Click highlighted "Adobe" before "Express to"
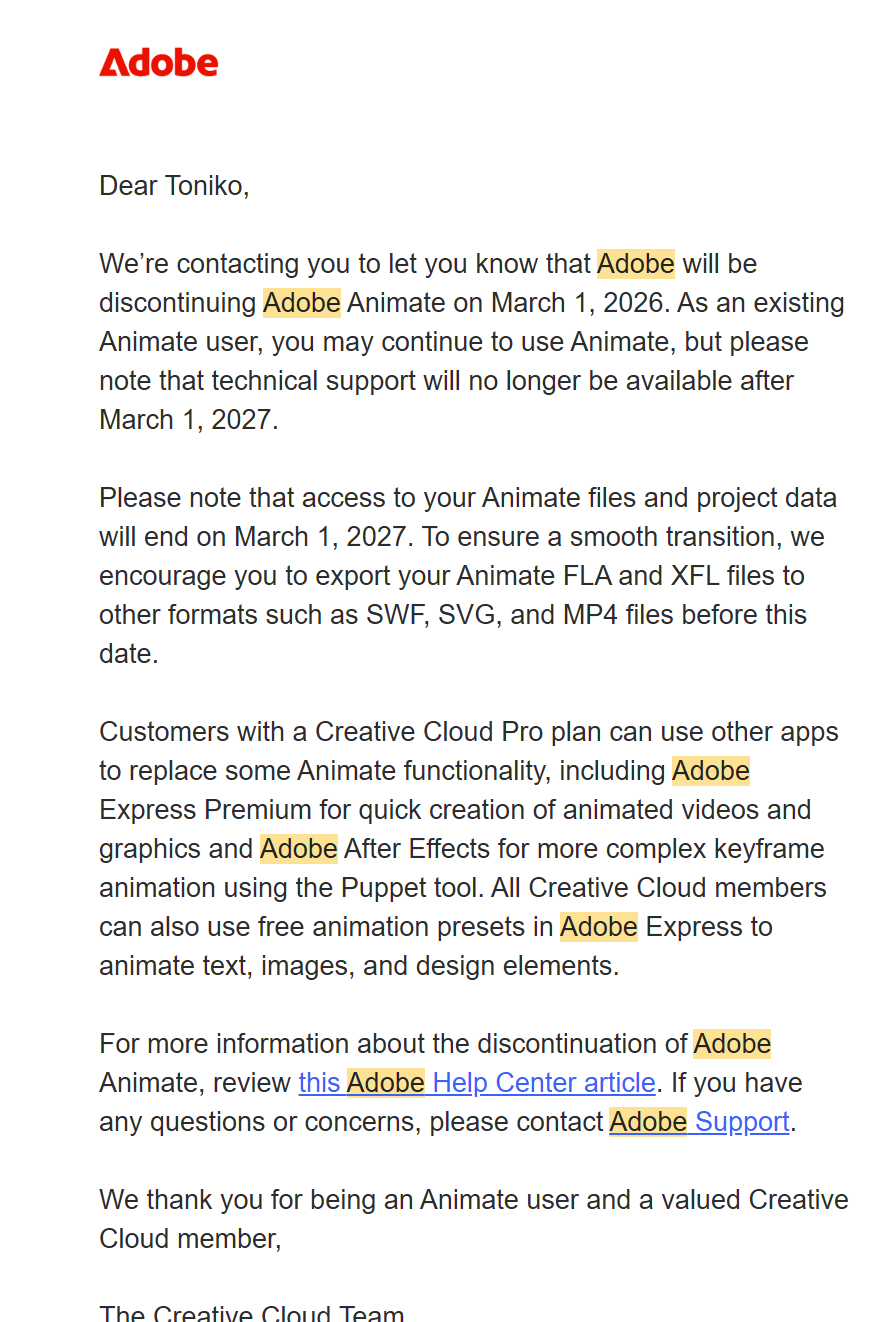 pos(599,927)
